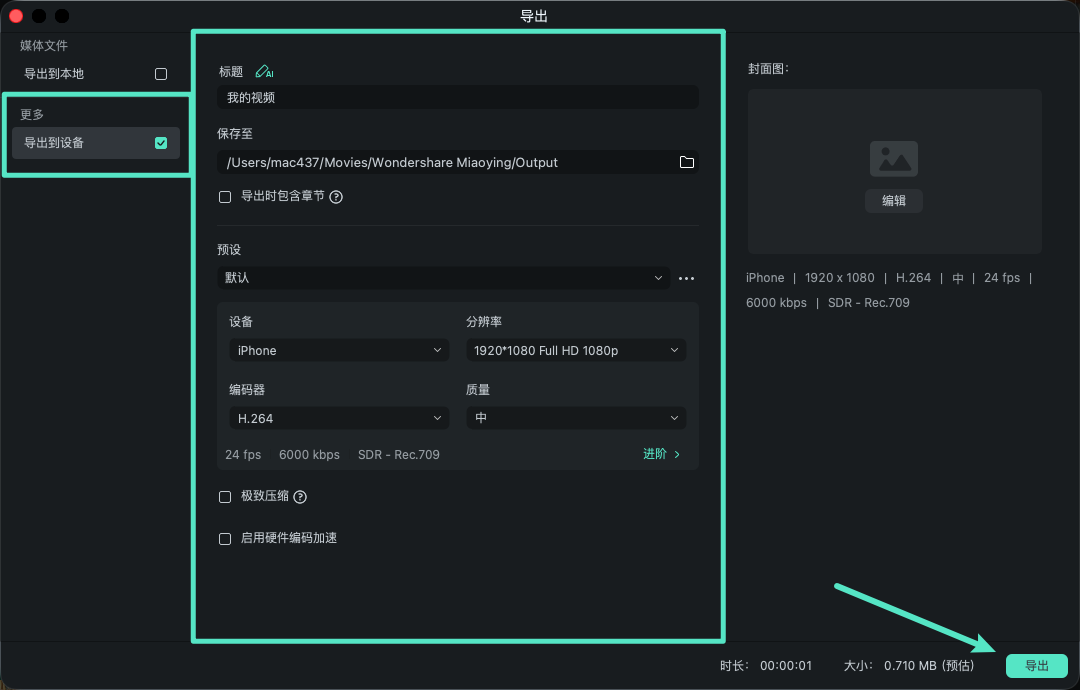Click the 24 fps value in settings panel
The image size is (1080, 690).
click(243, 454)
